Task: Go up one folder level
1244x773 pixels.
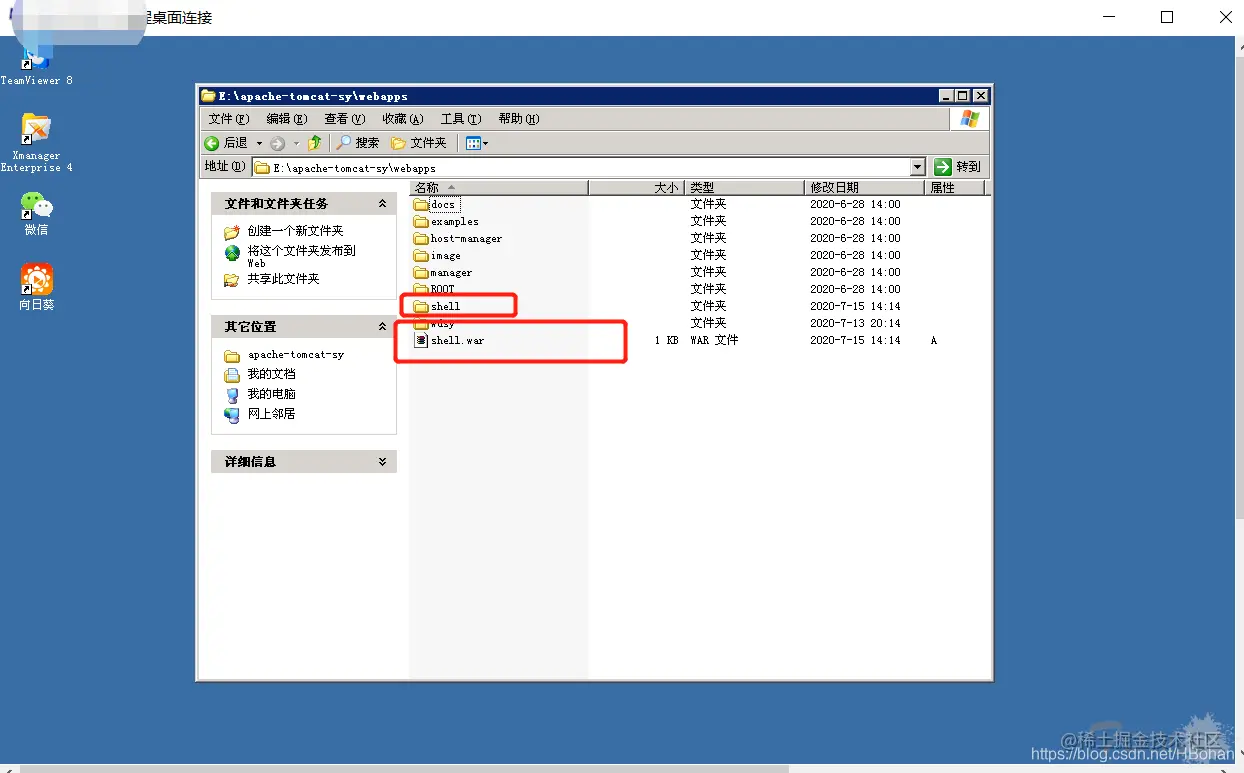Action: click(x=315, y=143)
